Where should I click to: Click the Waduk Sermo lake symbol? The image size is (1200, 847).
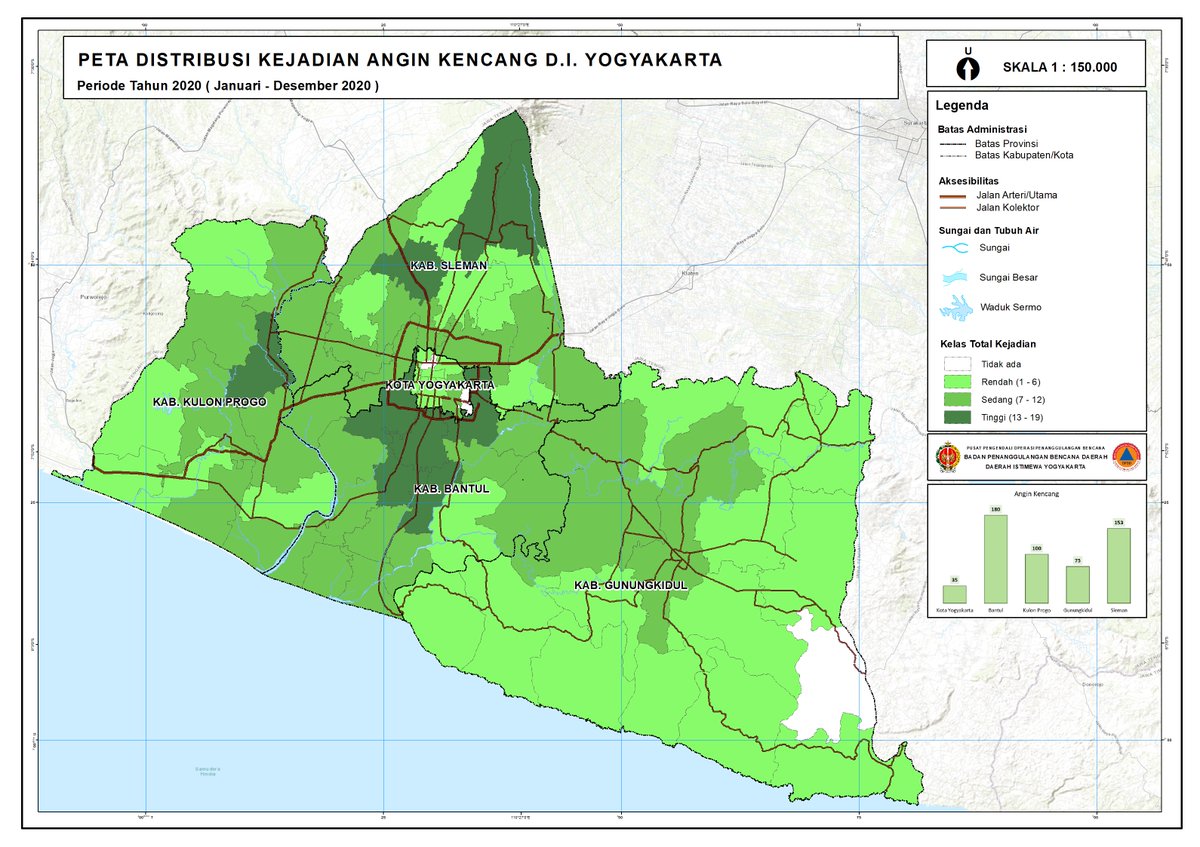(954, 307)
